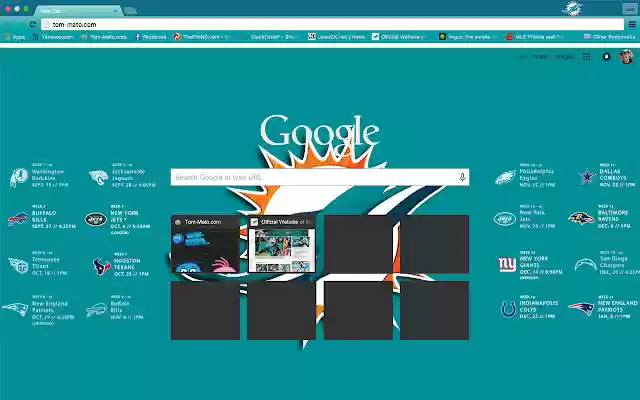The height and width of the screenshot is (400, 640).
Task: Start voice search with the microphone
Action: pyautogui.click(x=462, y=177)
